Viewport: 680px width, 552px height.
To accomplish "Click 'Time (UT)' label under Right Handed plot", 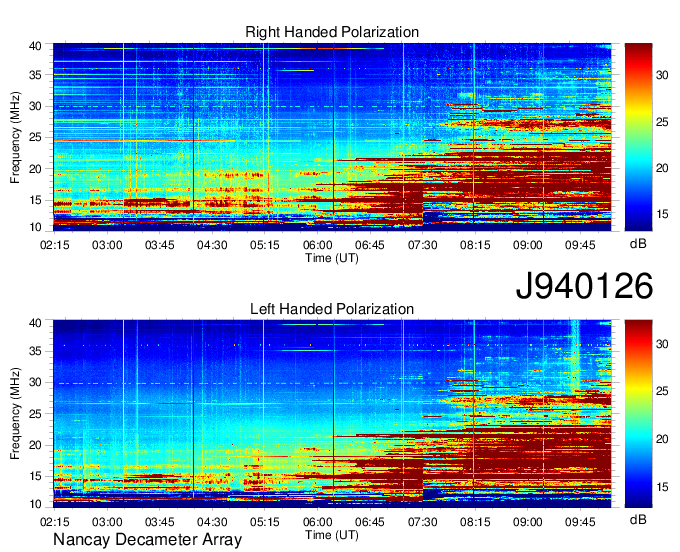I will pyautogui.click(x=332, y=258).
